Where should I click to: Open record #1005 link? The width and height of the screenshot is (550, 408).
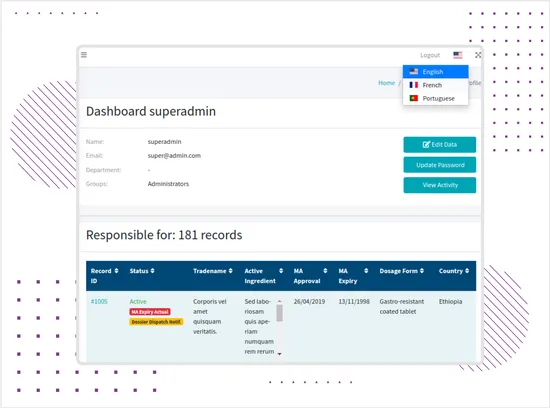(99, 301)
